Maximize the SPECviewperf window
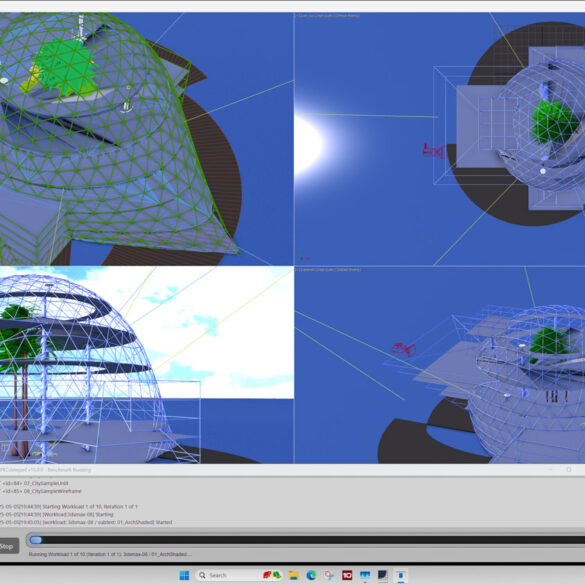Viewport: 585px width, 585px height. [x=569, y=470]
